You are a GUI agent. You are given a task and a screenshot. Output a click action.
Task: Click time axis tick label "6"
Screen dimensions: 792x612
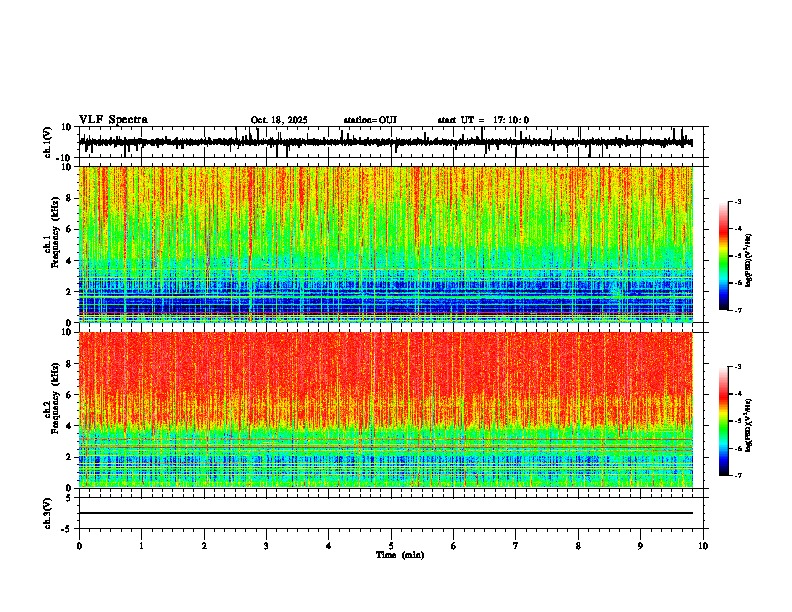[x=454, y=546]
